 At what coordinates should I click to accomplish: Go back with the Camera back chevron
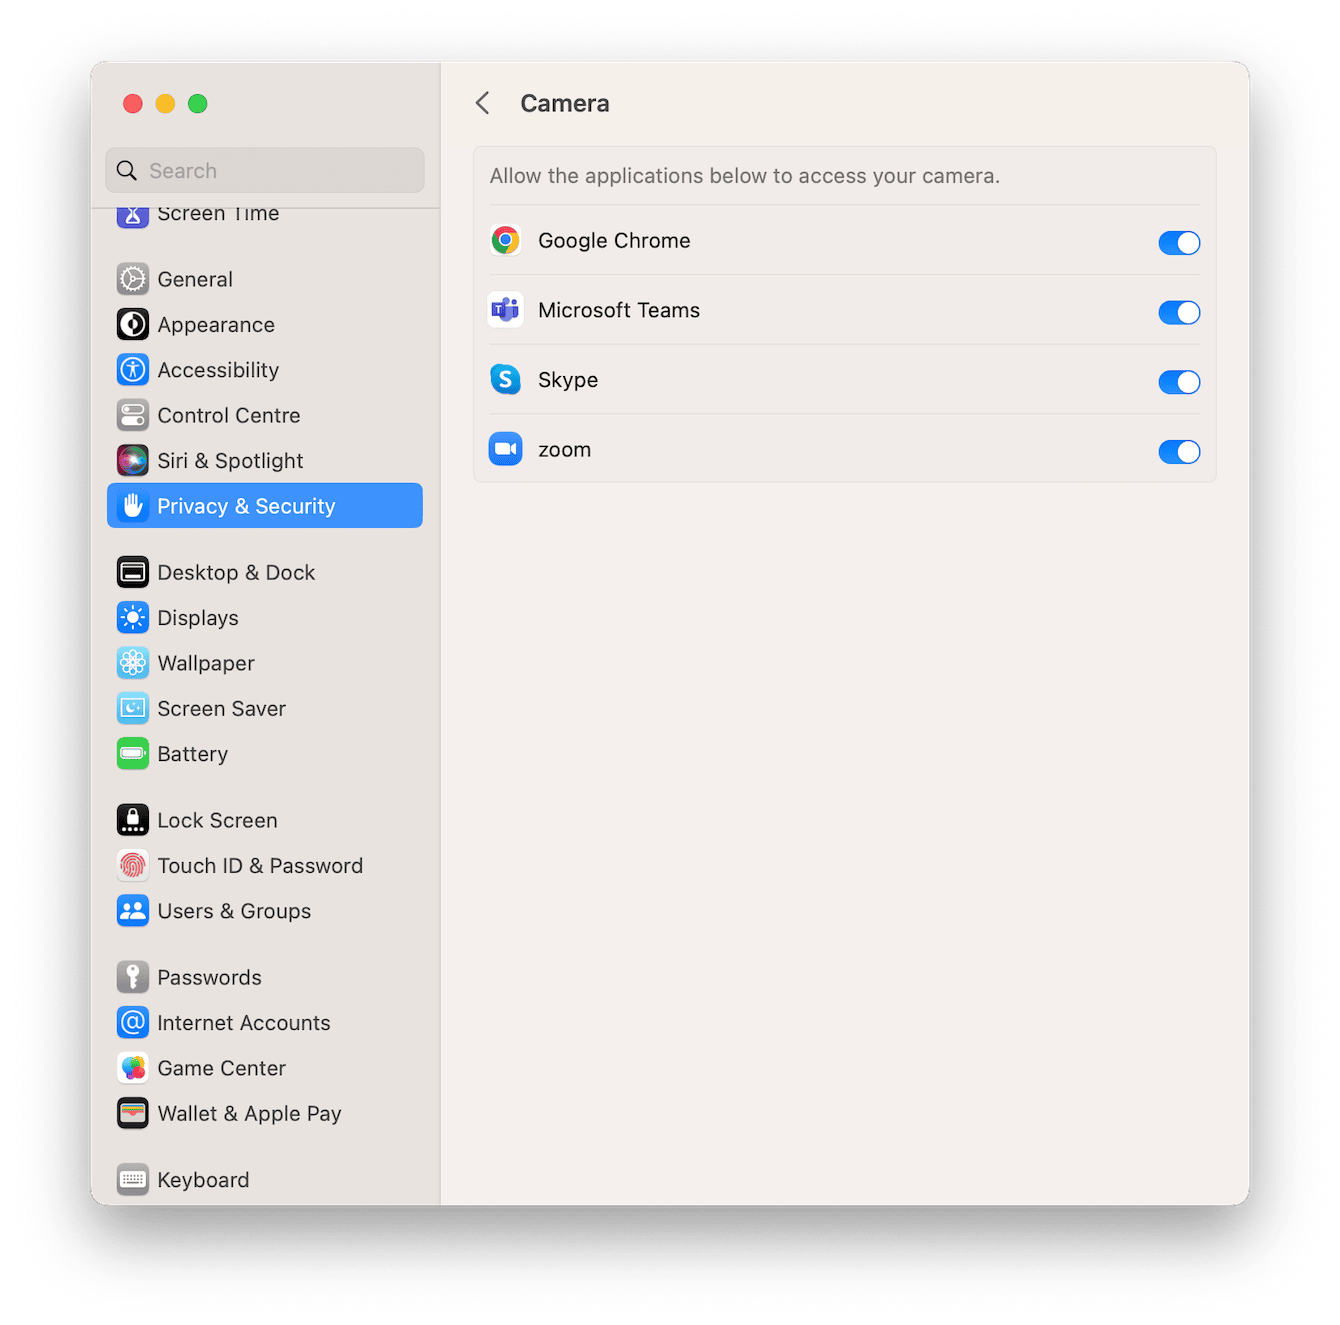483,102
